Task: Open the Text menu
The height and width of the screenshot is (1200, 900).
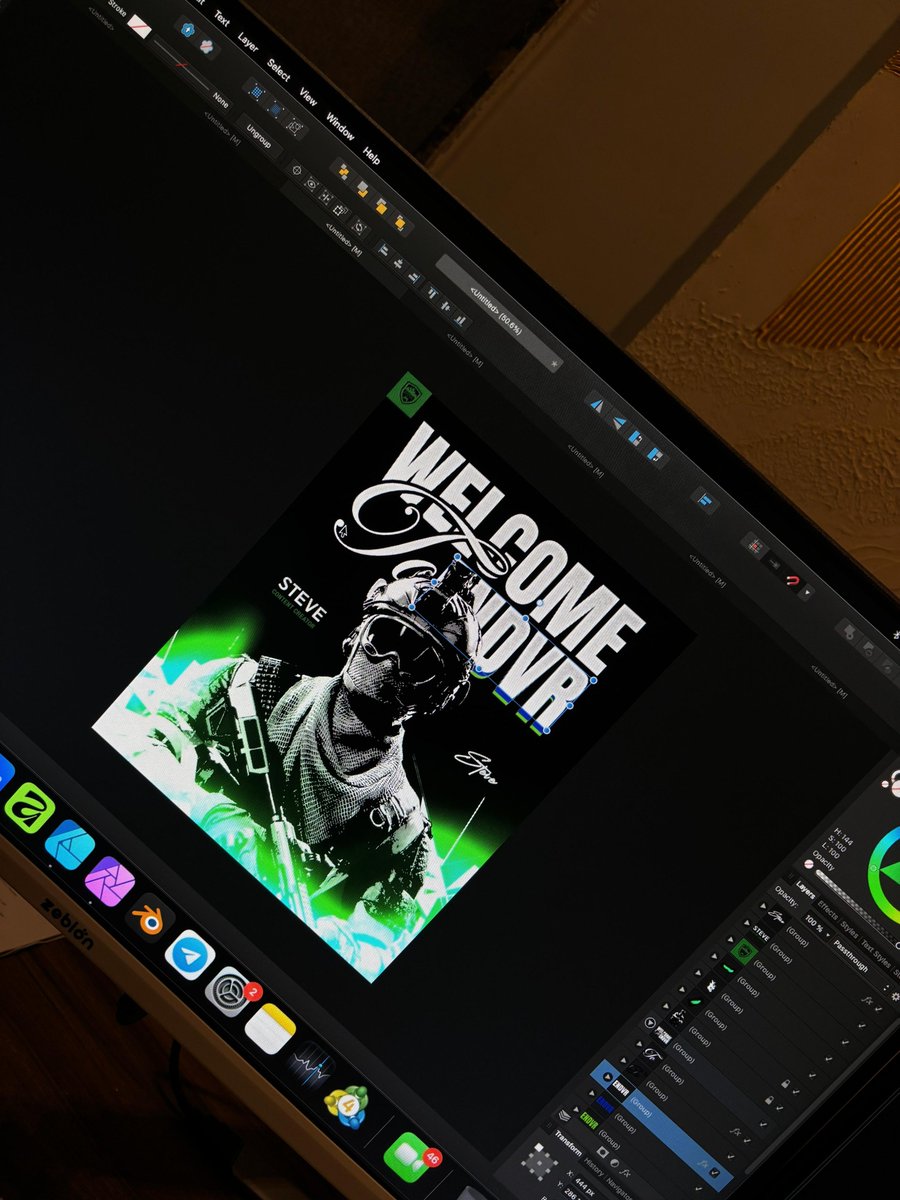Action: [x=221, y=18]
